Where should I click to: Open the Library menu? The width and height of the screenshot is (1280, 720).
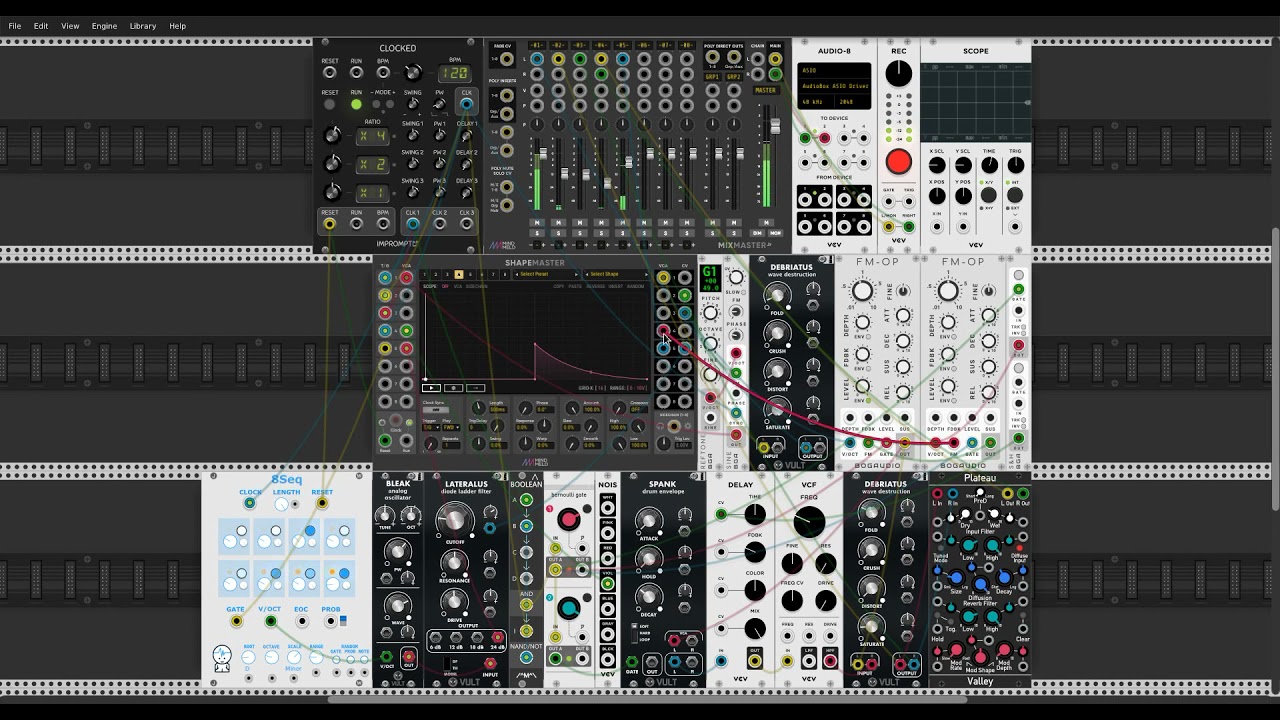point(143,26)
